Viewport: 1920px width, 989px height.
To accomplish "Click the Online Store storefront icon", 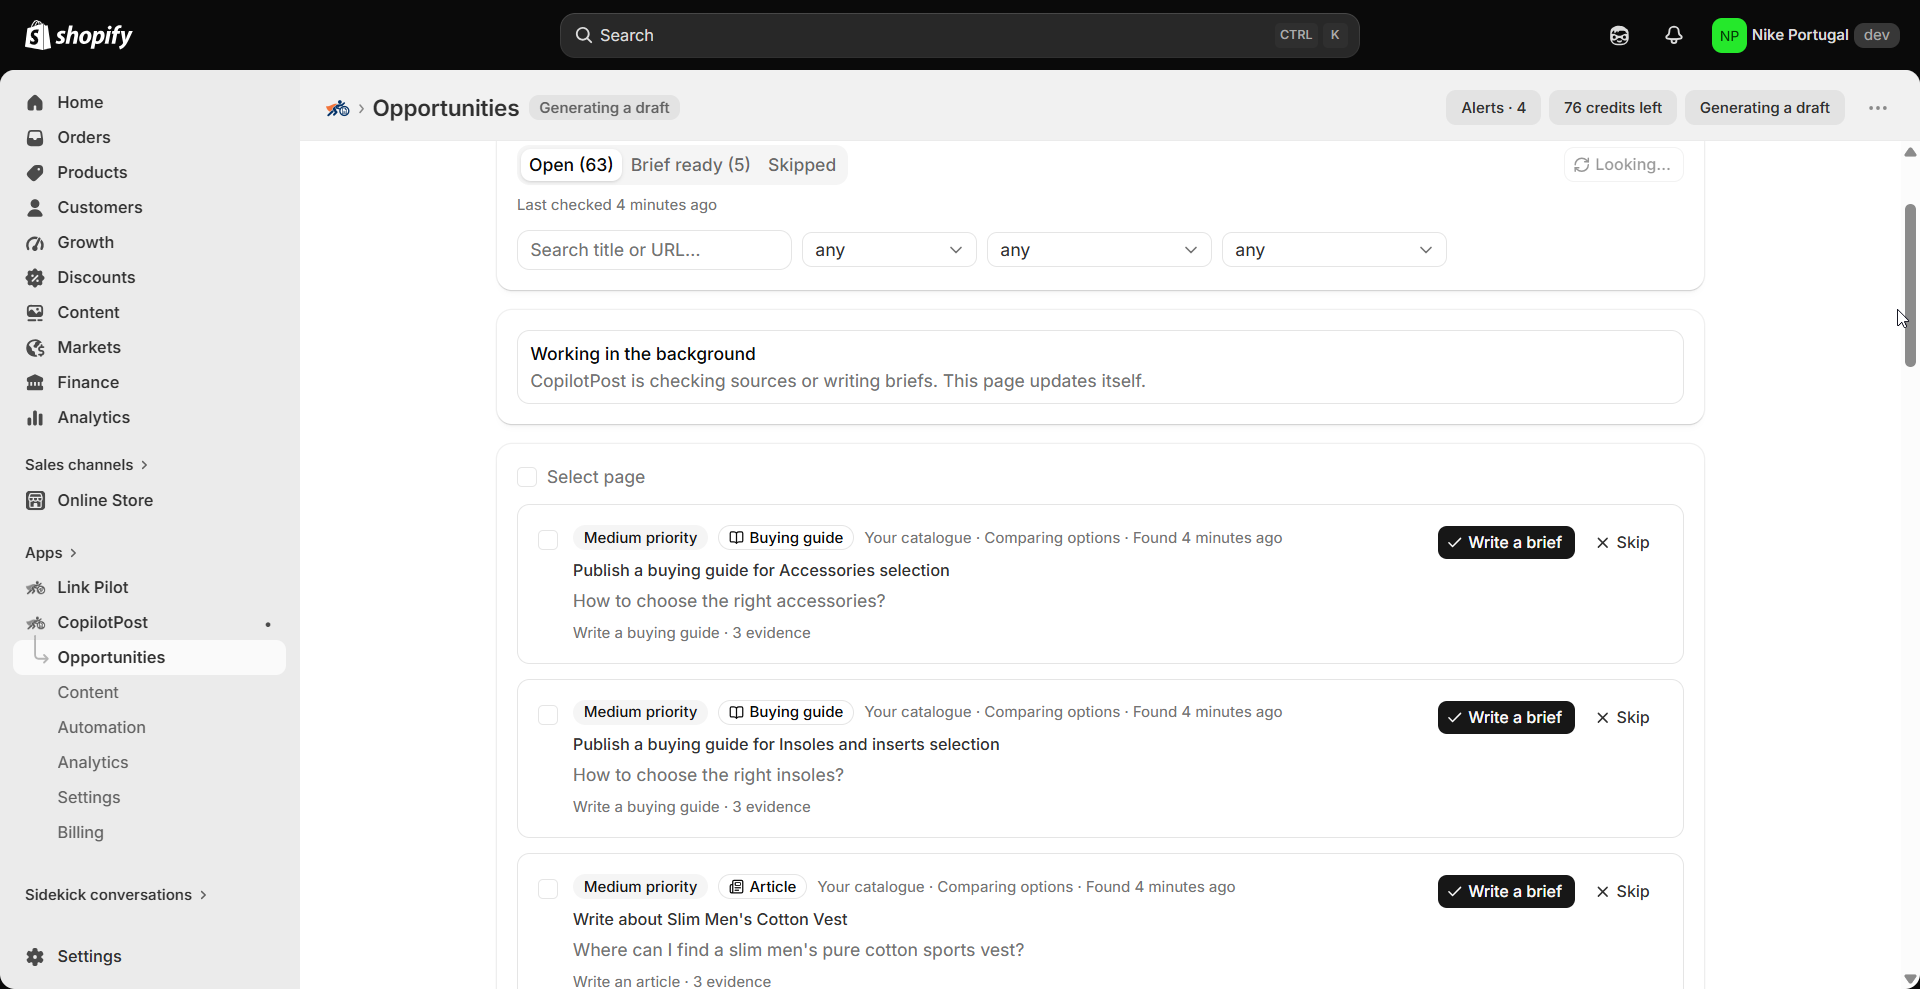I will 35,500.
